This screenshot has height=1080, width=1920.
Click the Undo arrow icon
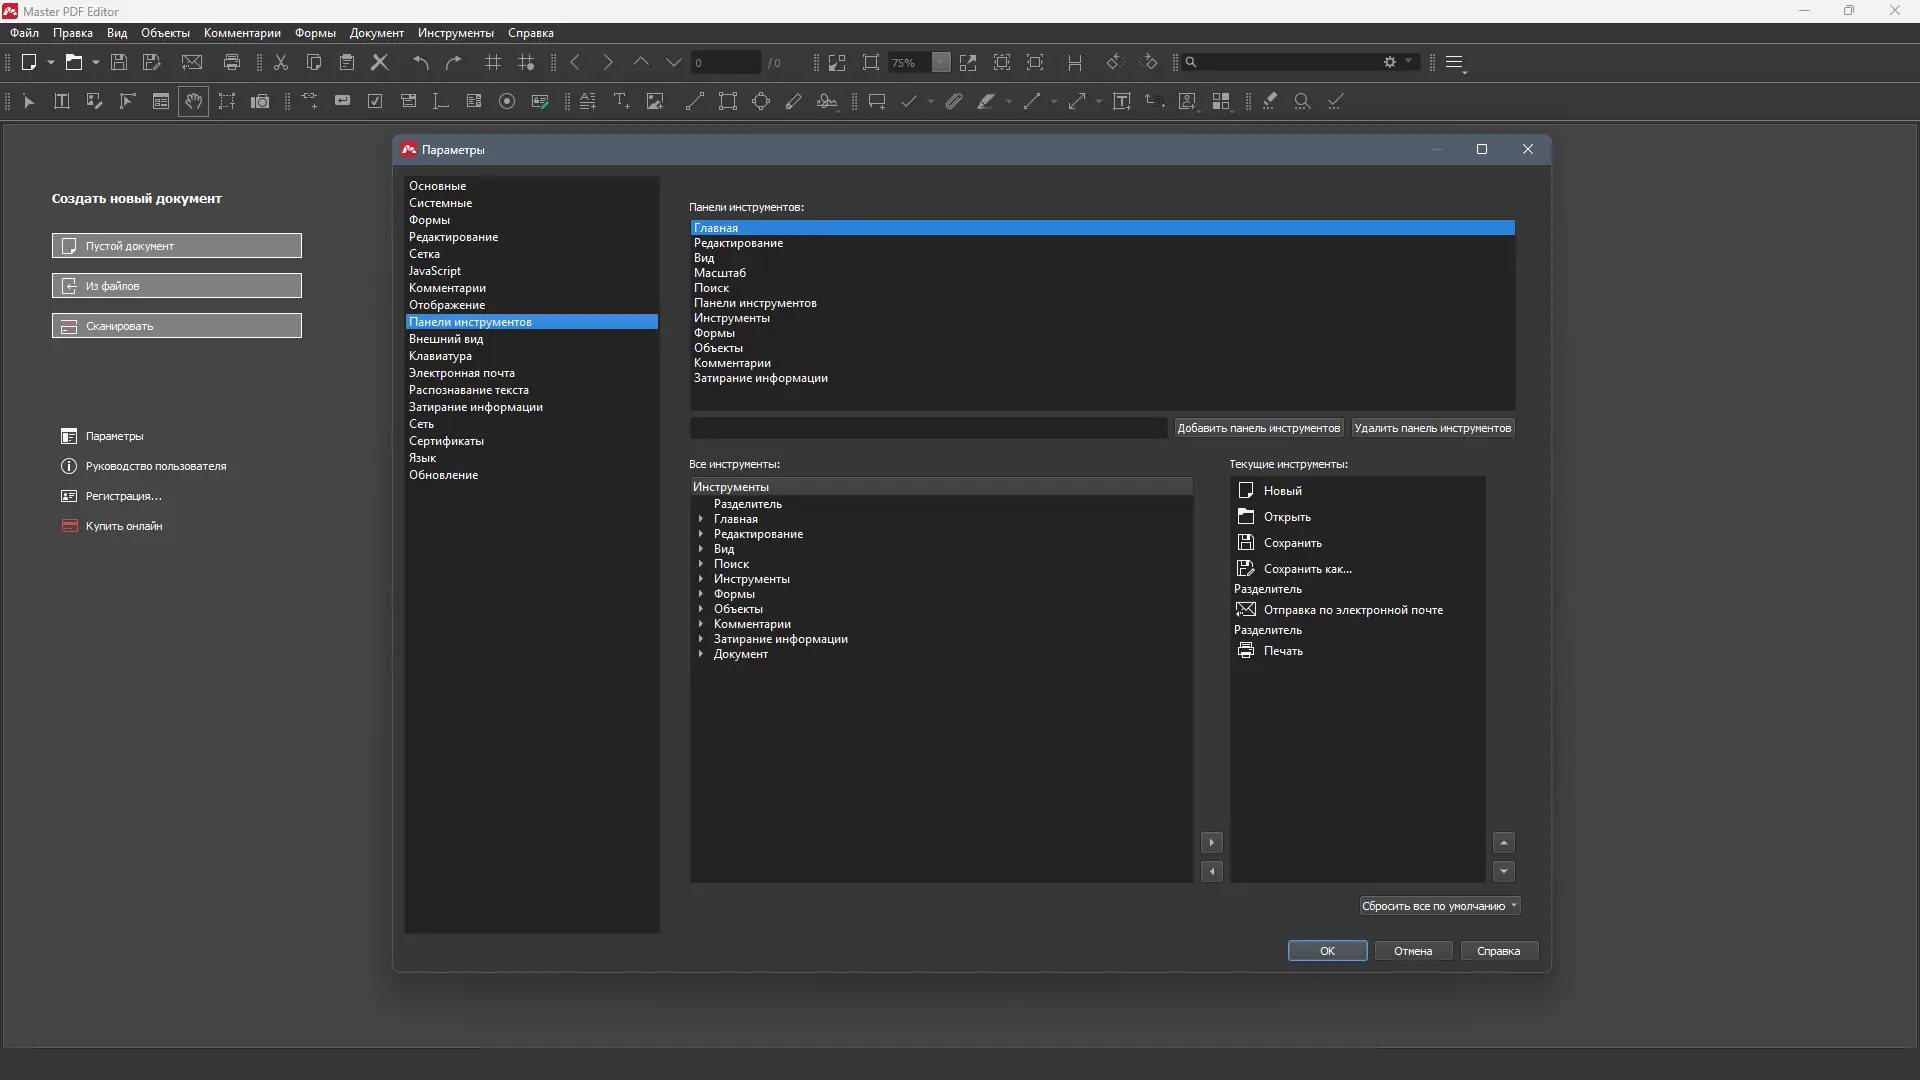tap(421, 62)
